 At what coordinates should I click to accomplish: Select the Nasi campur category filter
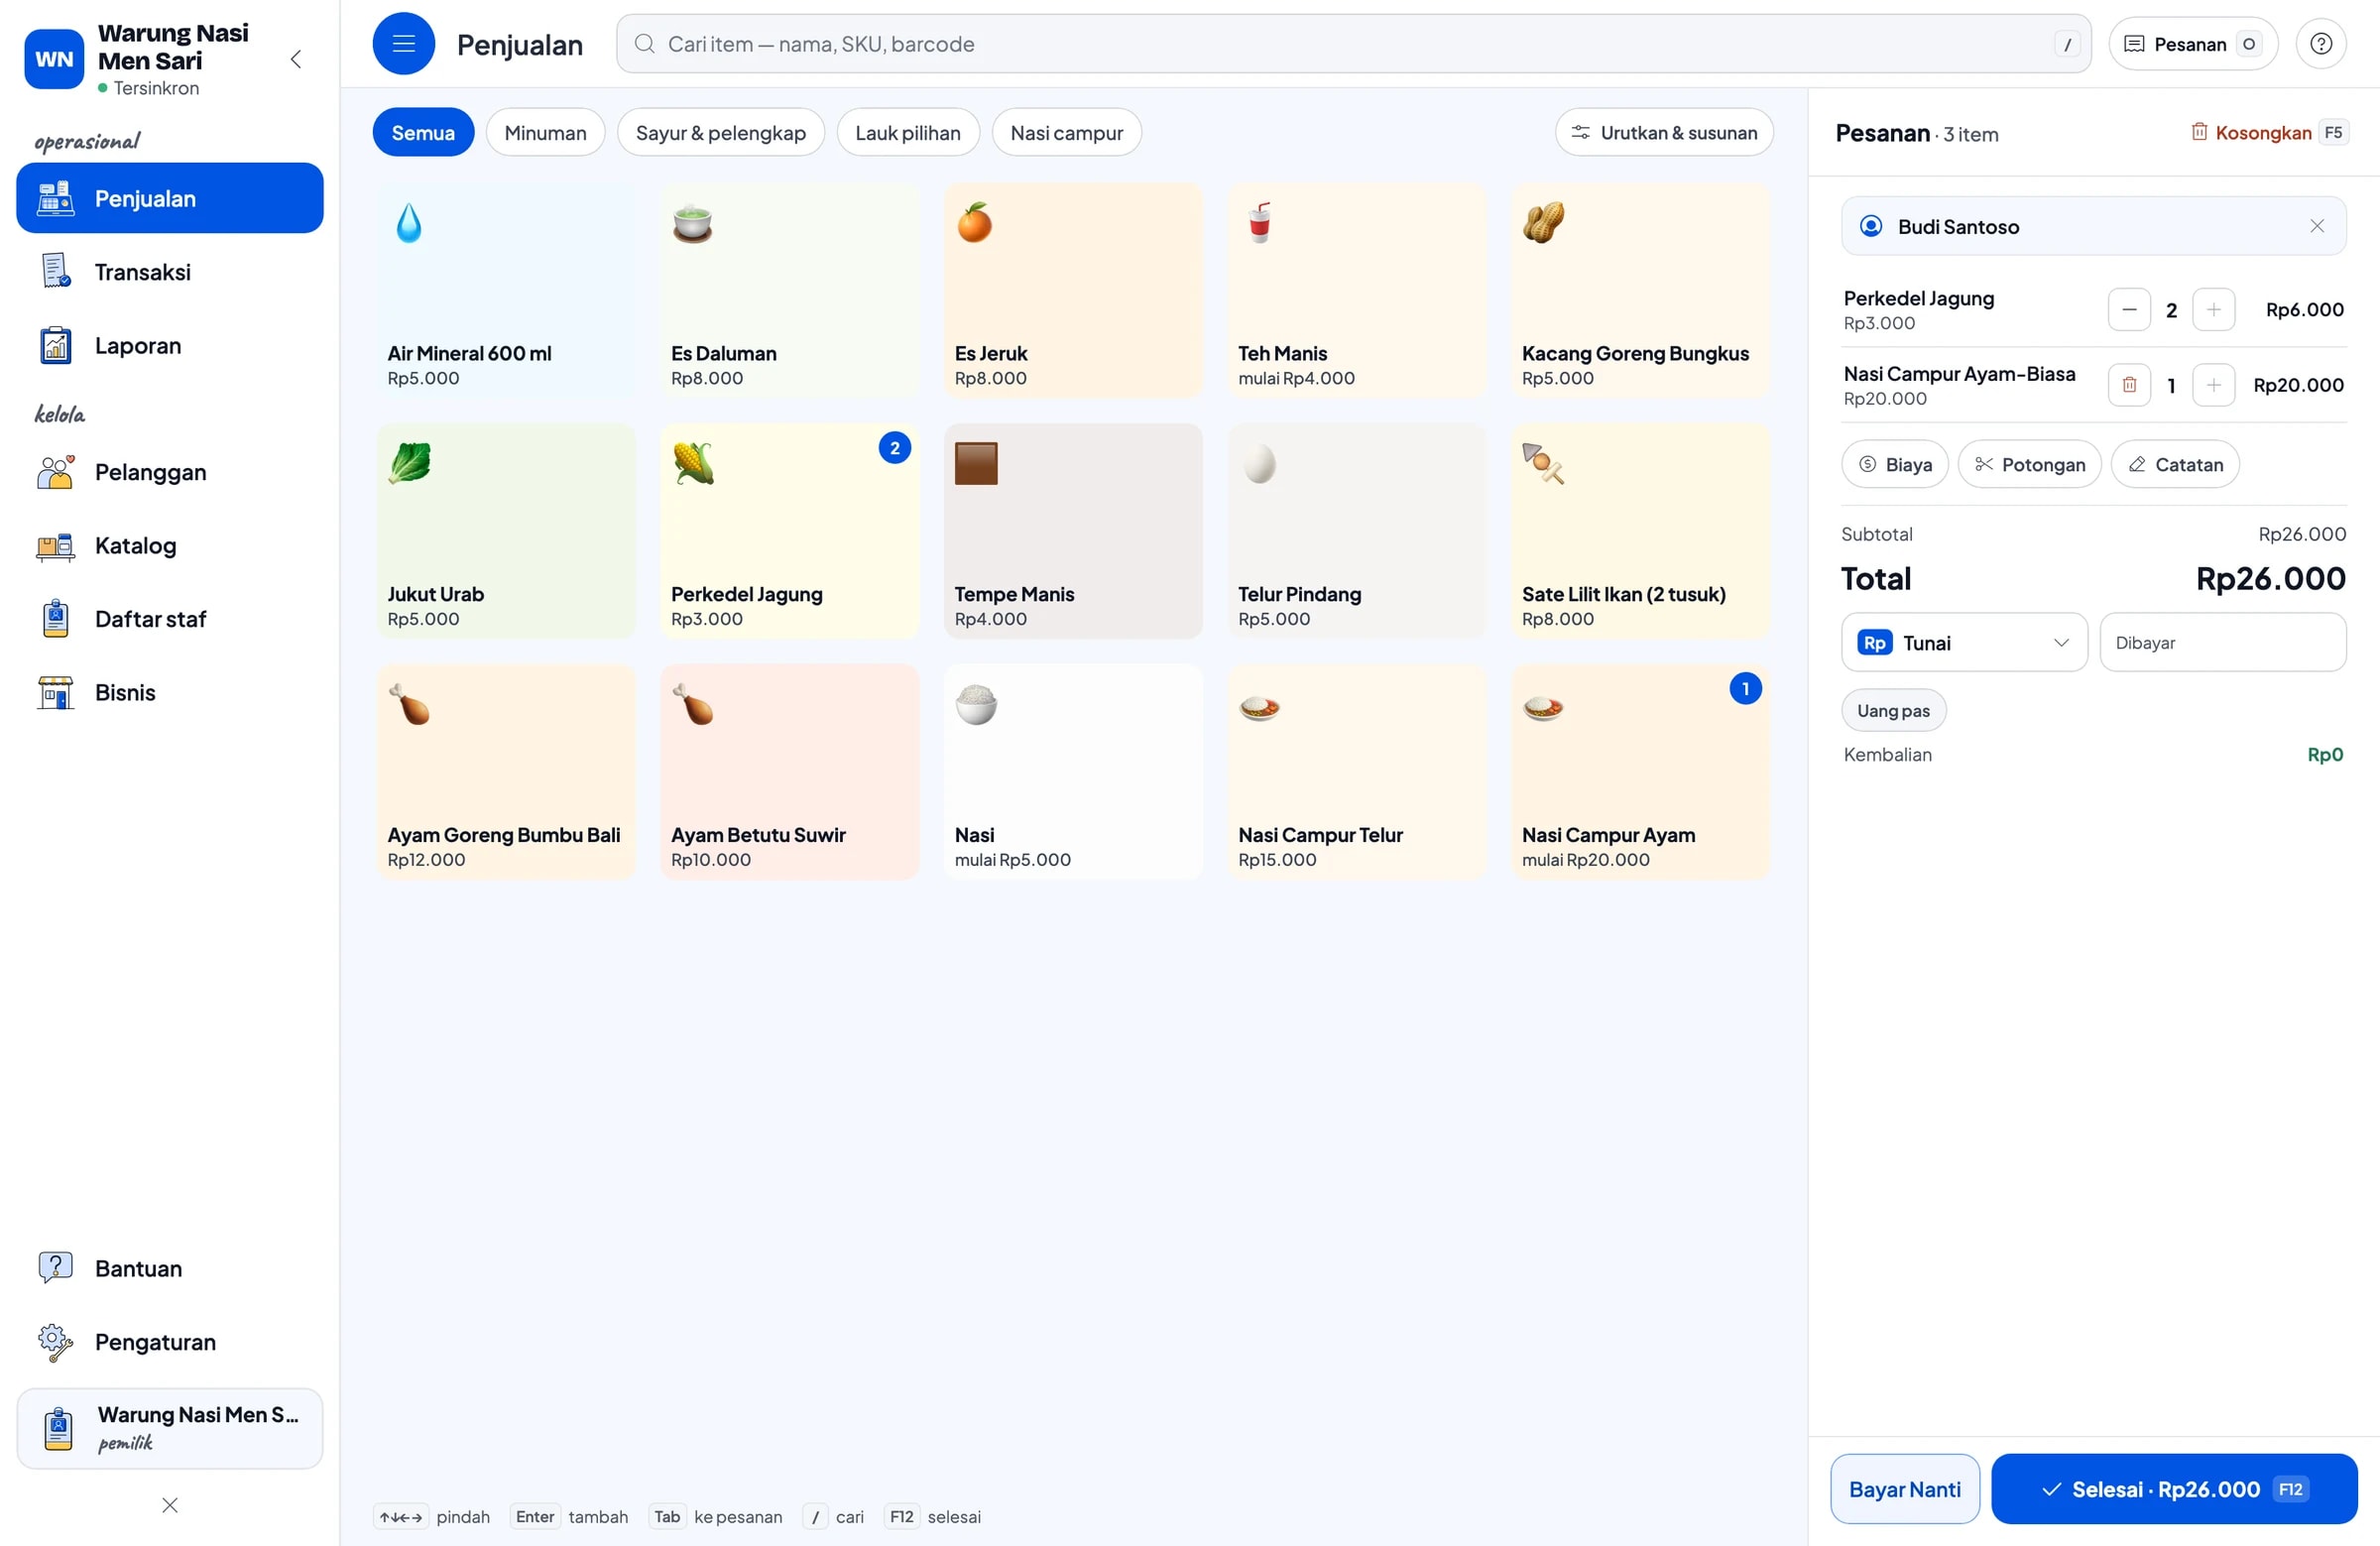1066,132
